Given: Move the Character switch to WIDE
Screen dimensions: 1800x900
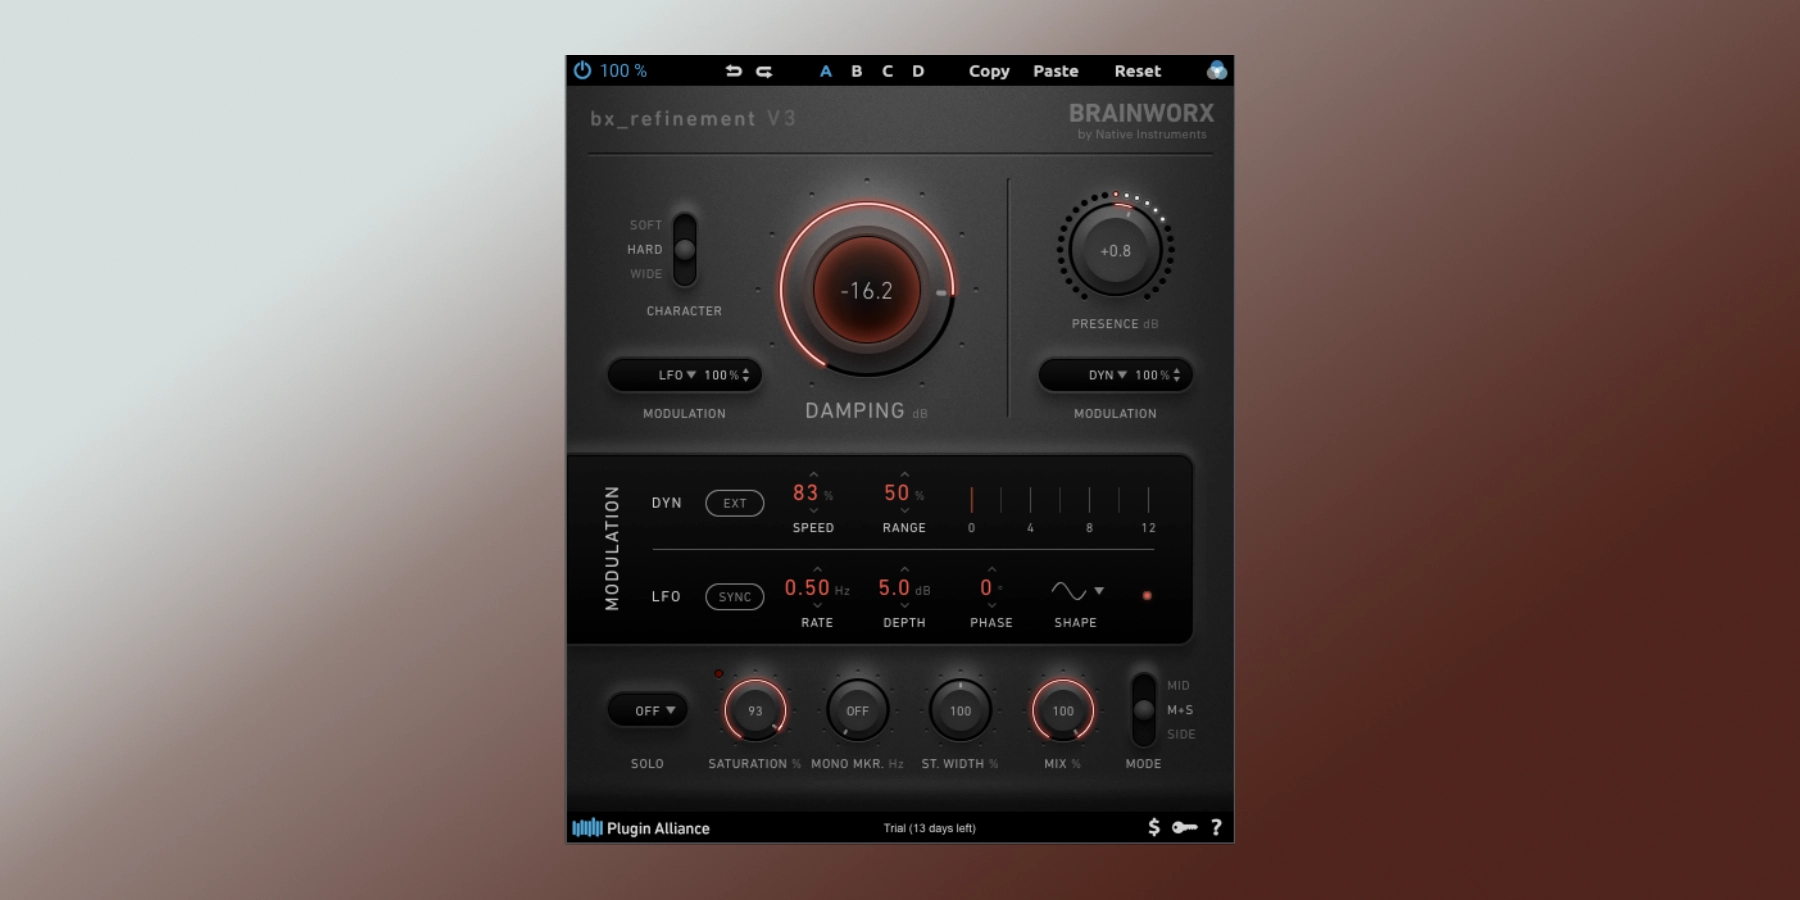Looking at the screenshot, I should [x=683, y=274].
